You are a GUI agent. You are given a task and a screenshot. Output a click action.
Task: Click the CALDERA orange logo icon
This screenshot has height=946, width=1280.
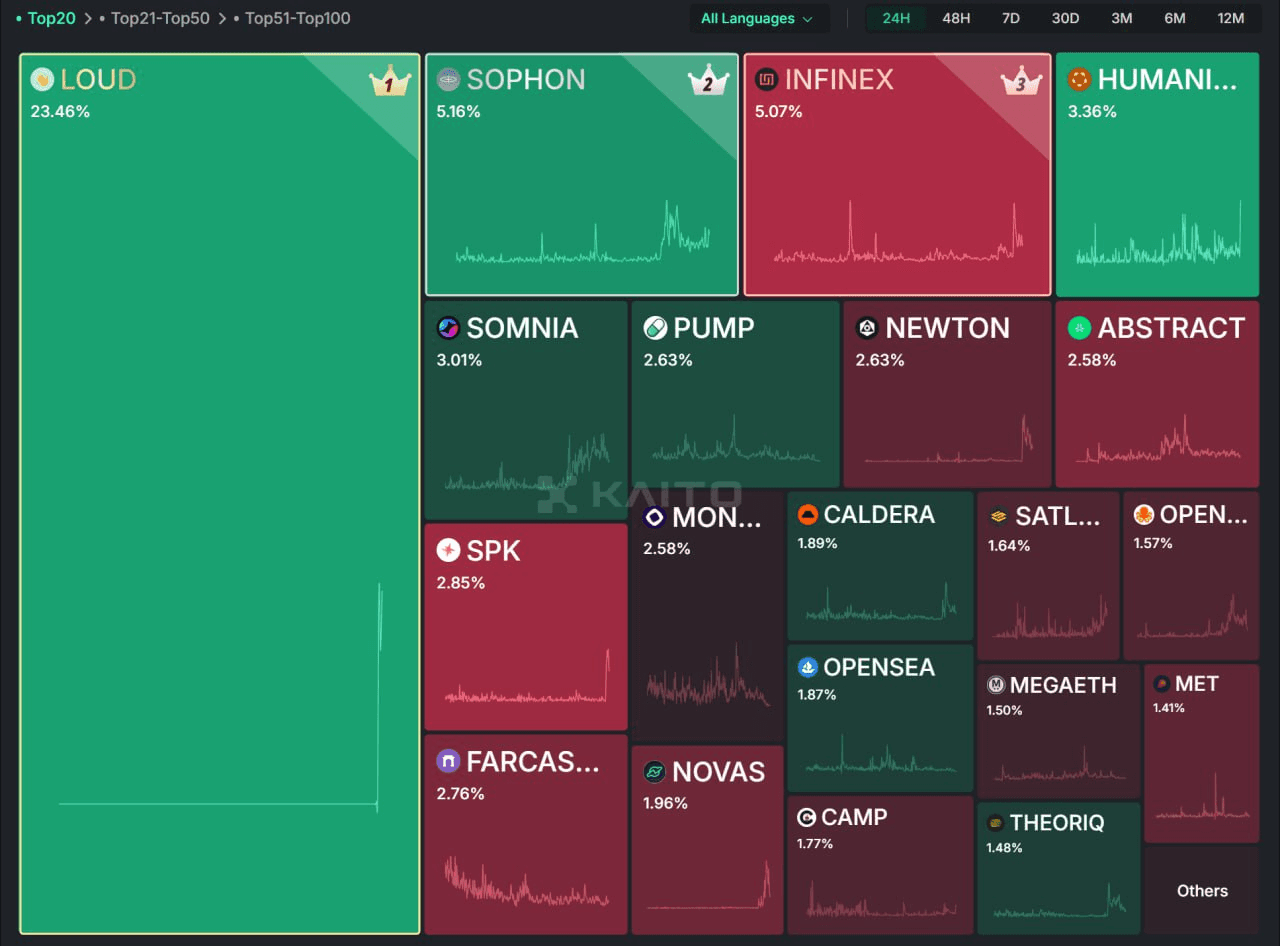point(808,515)
